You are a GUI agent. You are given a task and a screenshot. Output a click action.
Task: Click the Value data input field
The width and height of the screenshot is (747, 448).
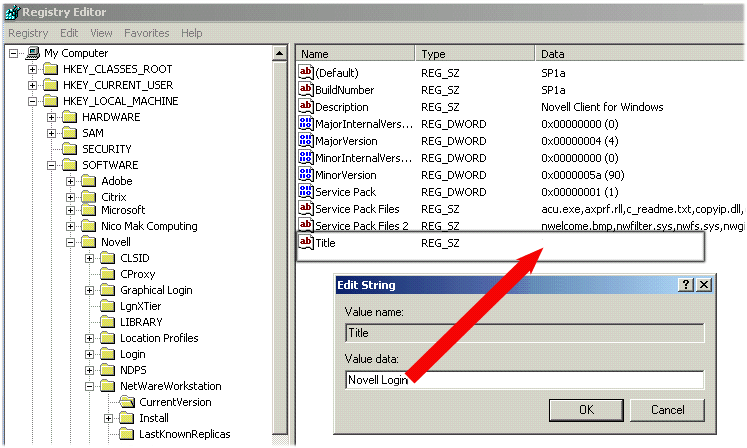coord(525,380)
